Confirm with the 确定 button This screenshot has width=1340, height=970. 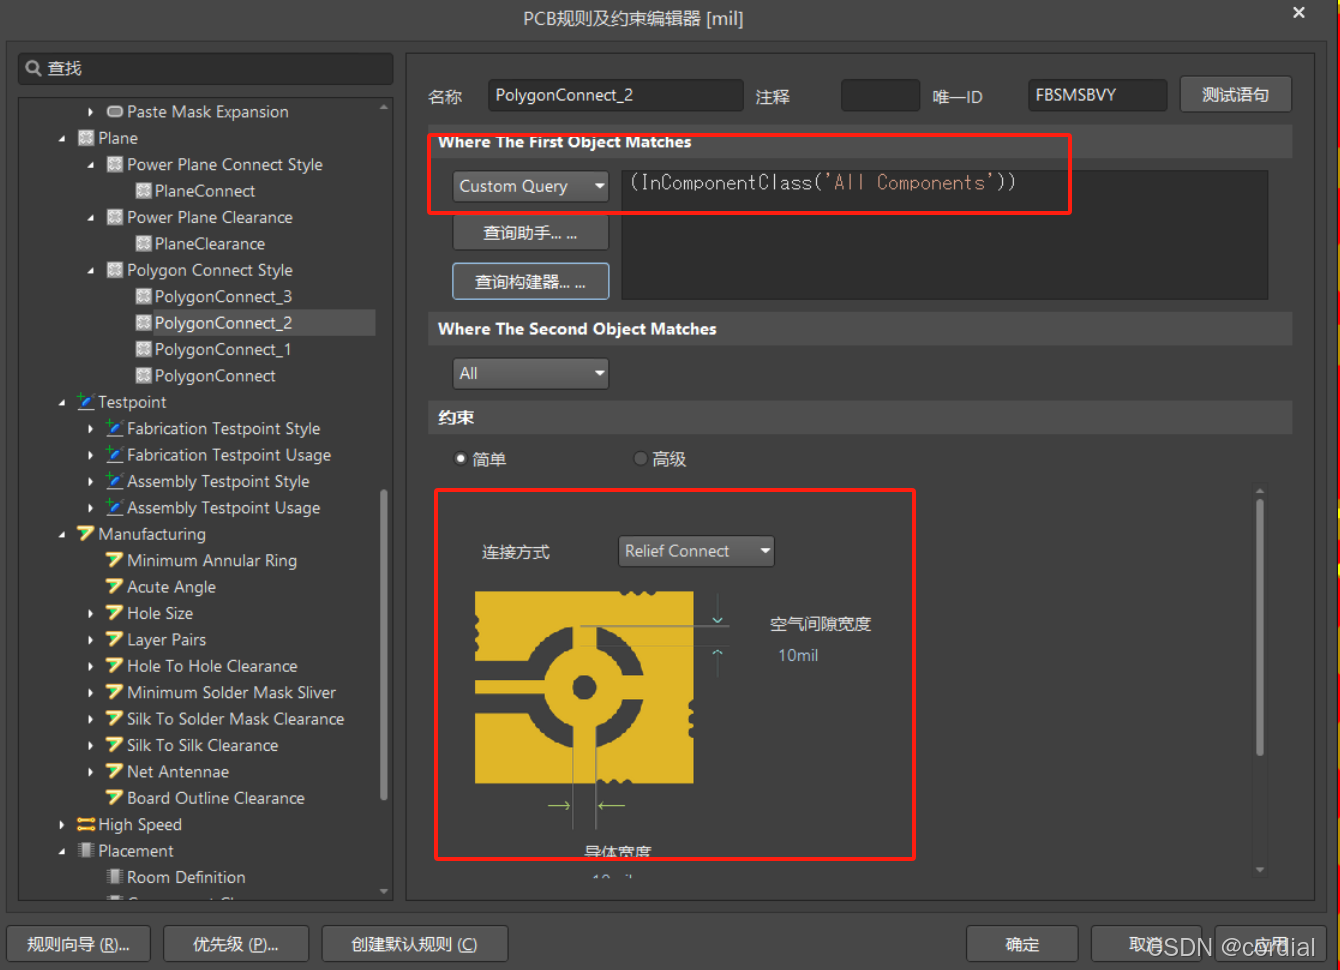click(1022, 944)
